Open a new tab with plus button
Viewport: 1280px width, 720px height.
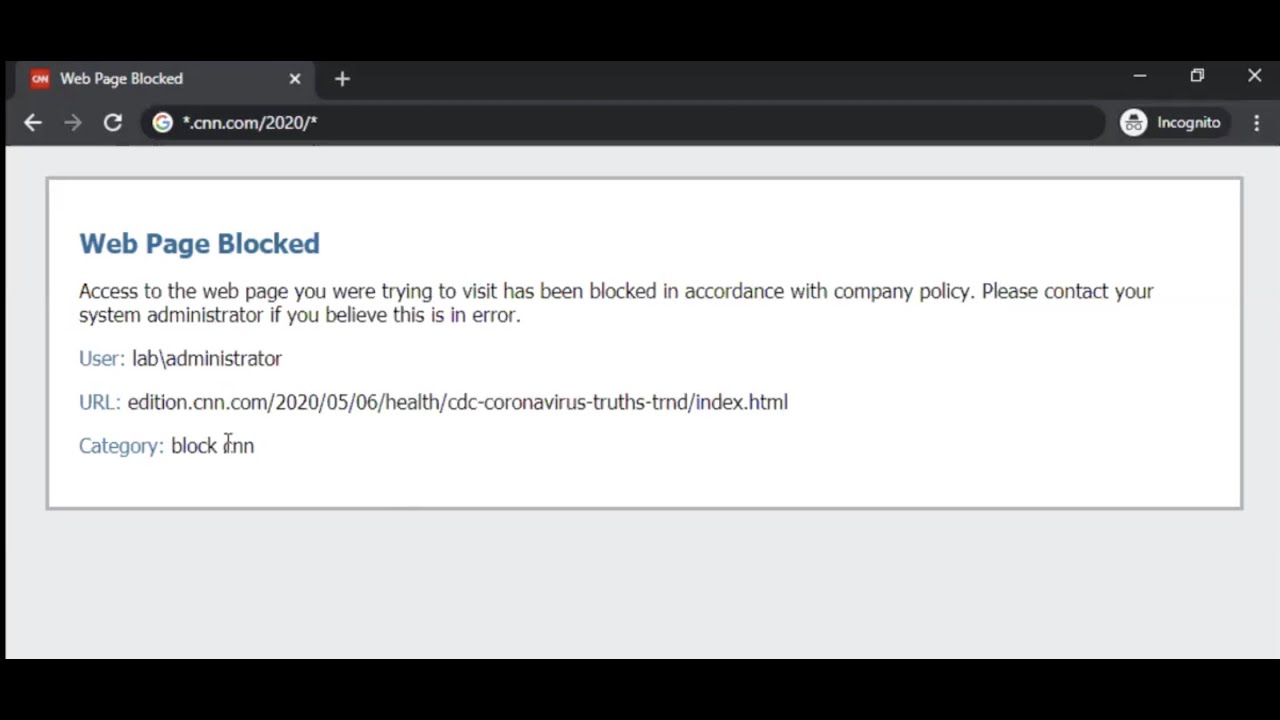[342, 79]
